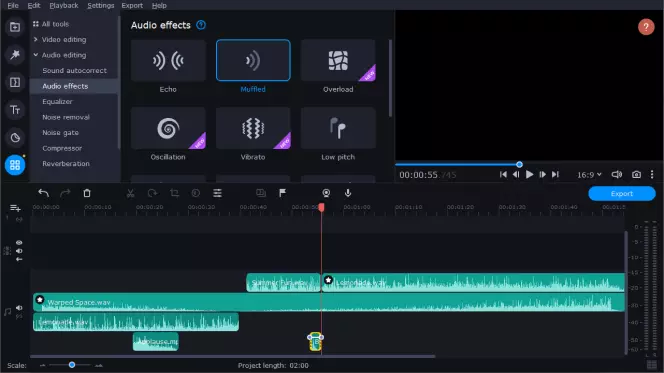Open the Filters magic wand tab
The image size is (664, 373).
tap(15, 55)
